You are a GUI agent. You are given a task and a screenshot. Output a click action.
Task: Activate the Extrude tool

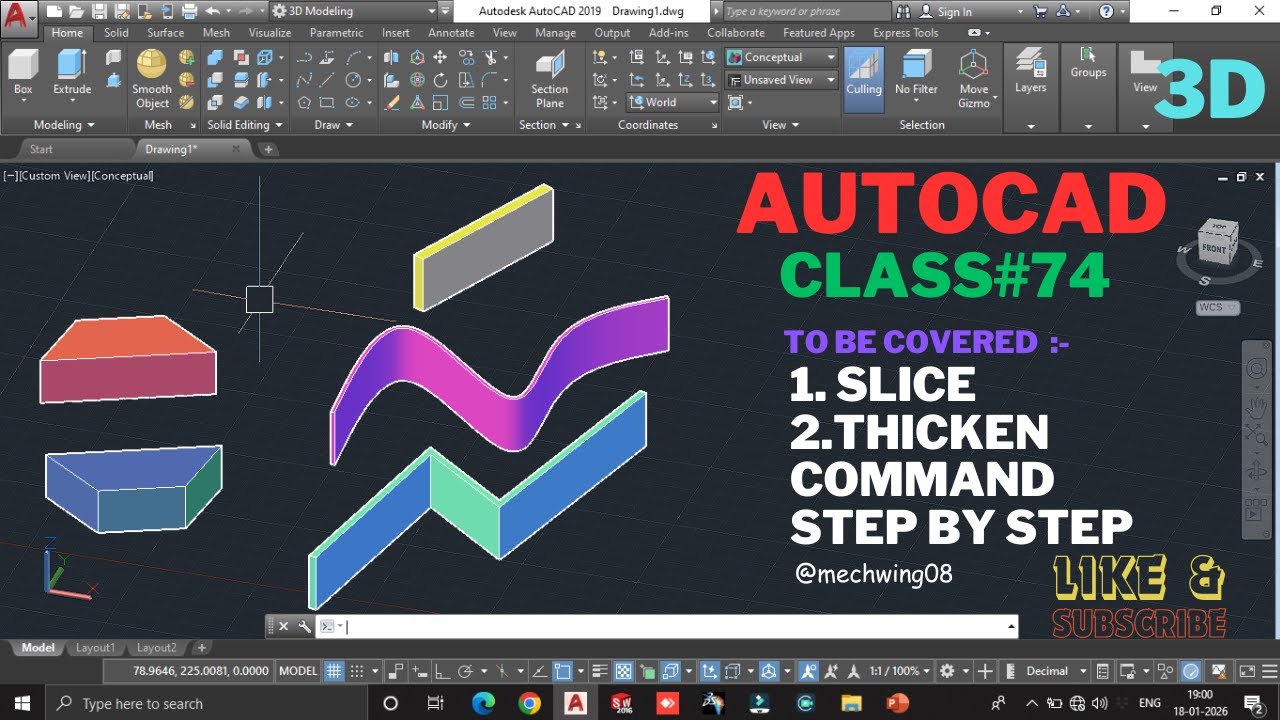[x=72, y=73]
